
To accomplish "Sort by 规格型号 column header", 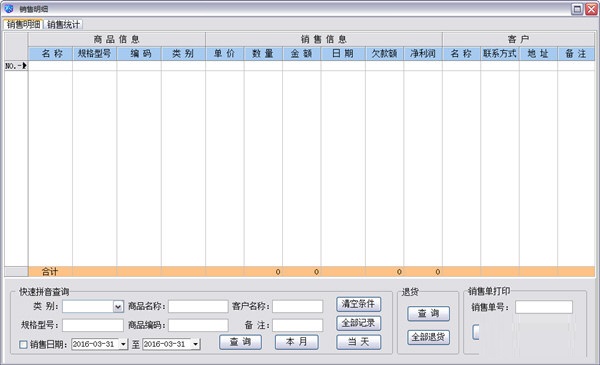I will tap(95, 54).
